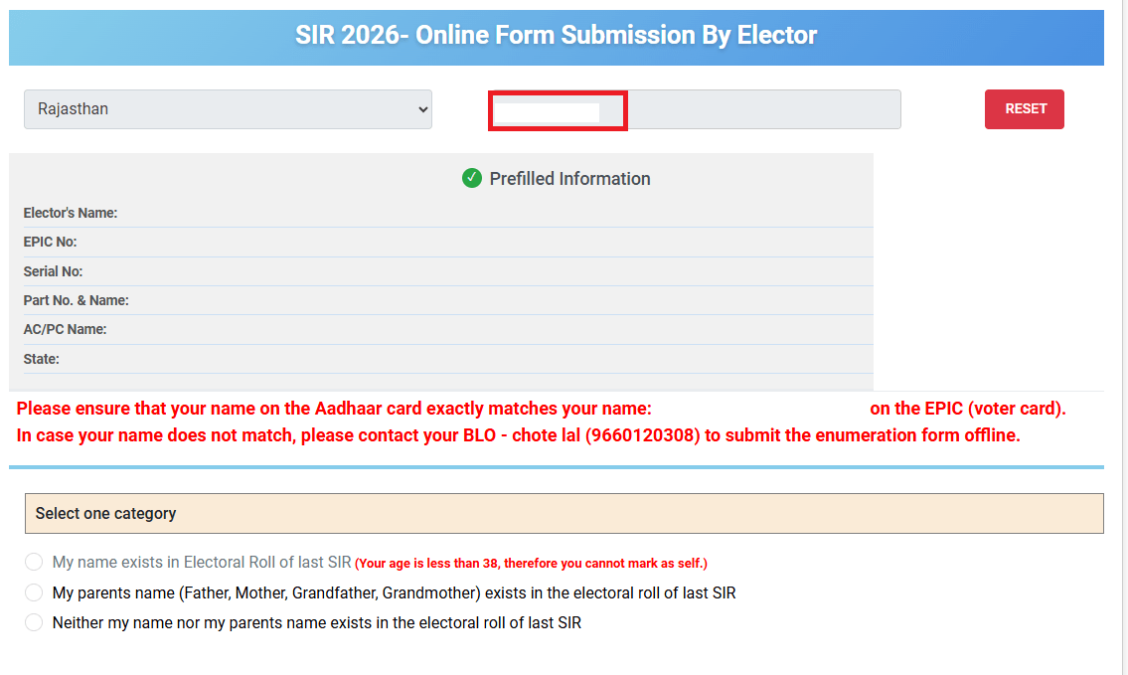Click the Prefilled Information heading text
1128x675 pixels.
tap(569, 178)
